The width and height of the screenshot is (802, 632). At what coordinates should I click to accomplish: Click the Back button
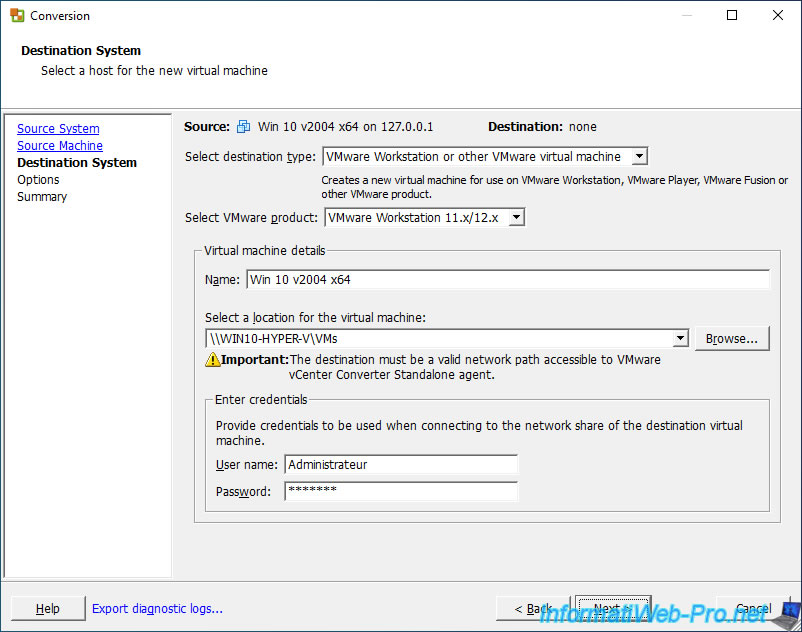[533, 608]
